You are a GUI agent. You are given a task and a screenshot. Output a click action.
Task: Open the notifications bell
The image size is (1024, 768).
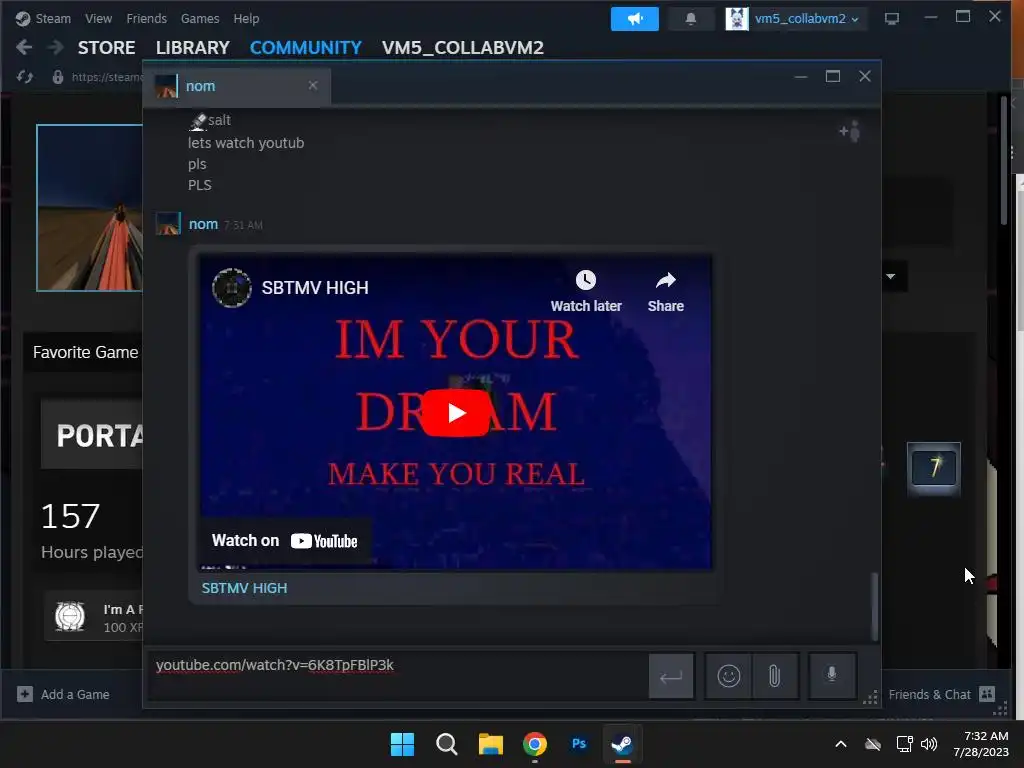[x=690, y=19]
